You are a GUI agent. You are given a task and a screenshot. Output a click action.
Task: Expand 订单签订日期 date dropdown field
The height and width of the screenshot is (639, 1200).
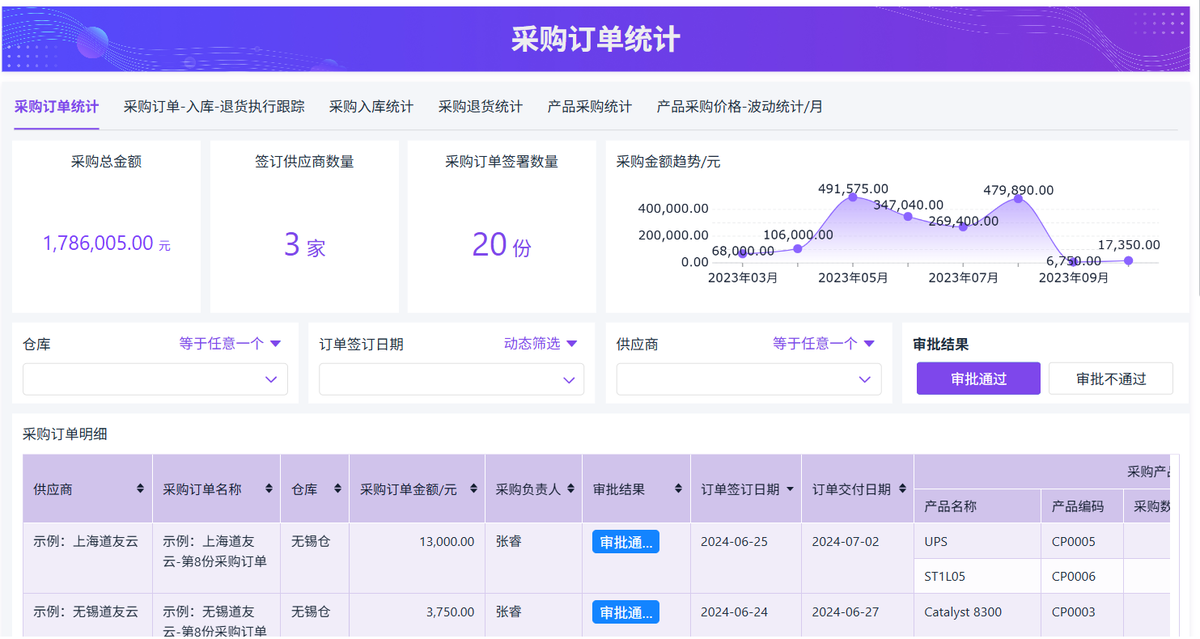coord(451,379)
